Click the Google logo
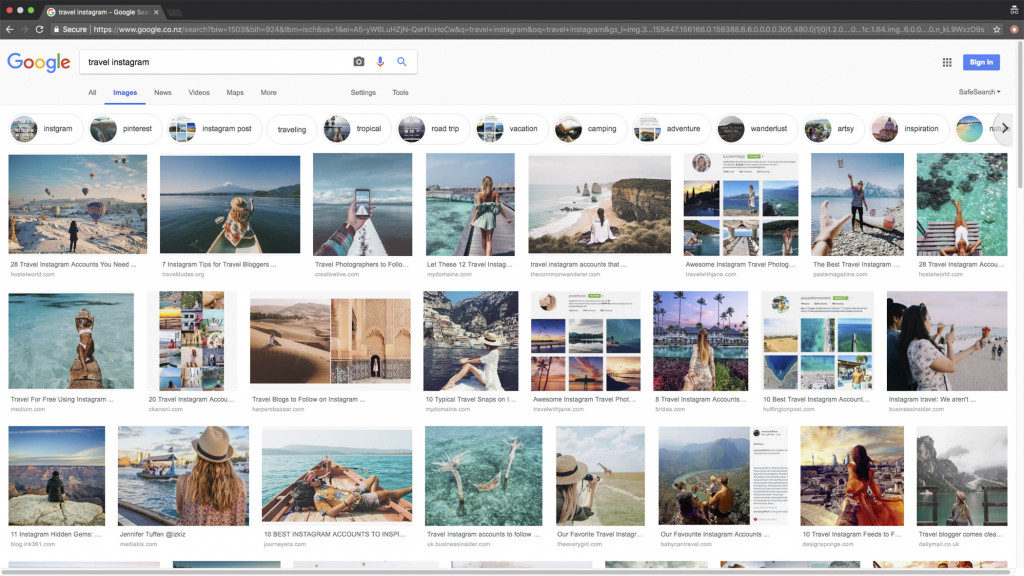Viewport: 1024px width, 576px height. [39, 62]
